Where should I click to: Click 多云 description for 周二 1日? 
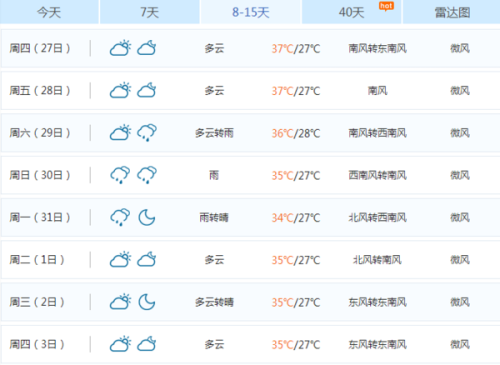click(214, 260)
